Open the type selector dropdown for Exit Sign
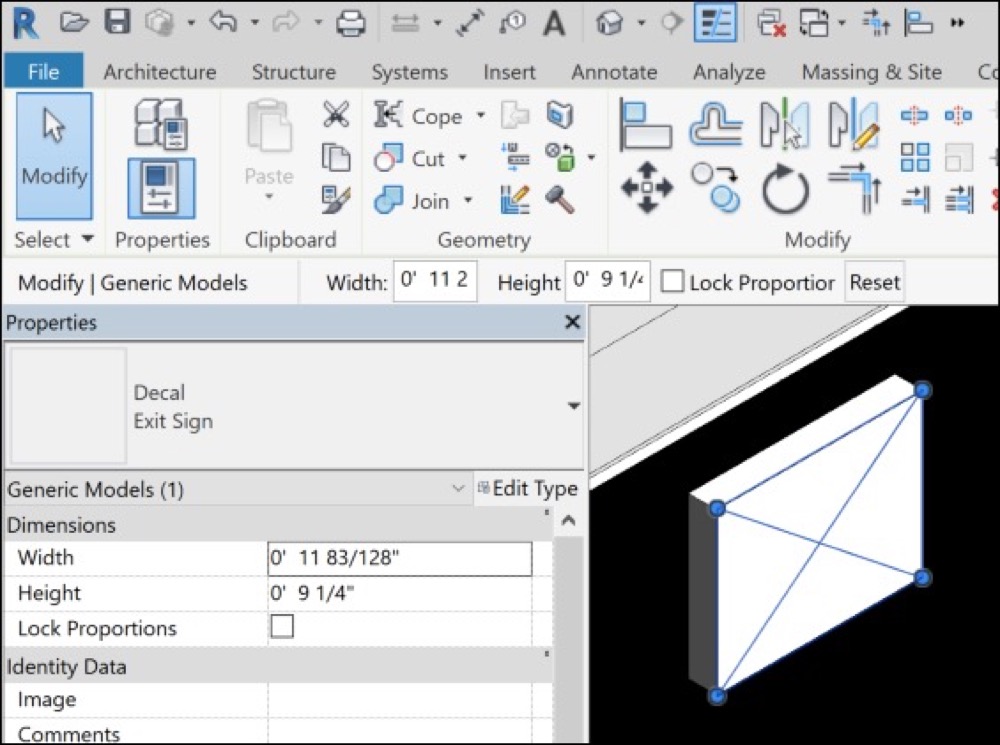1000x745 pixels. (573, 405)
